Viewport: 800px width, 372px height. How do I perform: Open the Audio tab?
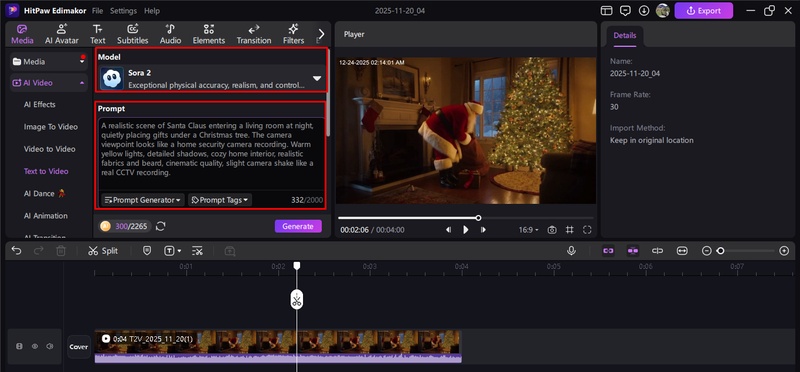170,35
